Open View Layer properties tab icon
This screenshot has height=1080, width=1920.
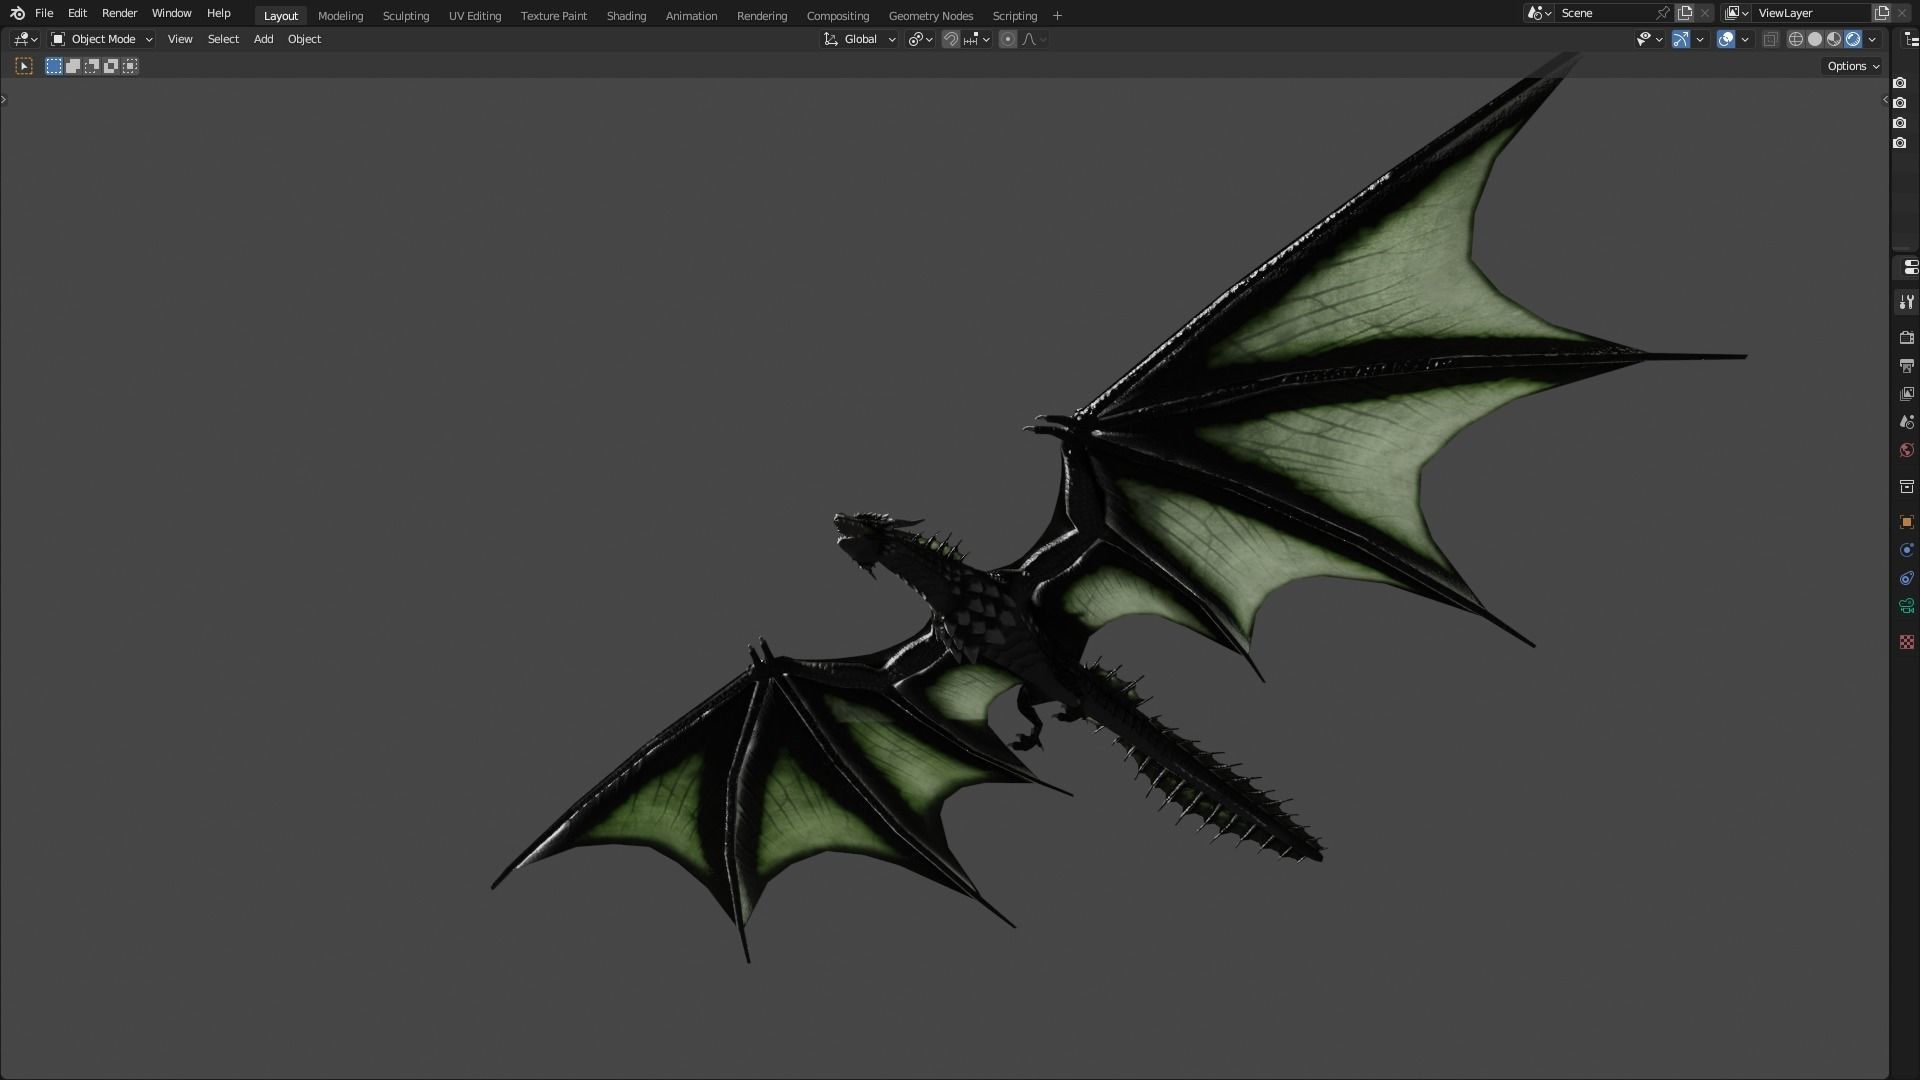tap(1906, 394)
